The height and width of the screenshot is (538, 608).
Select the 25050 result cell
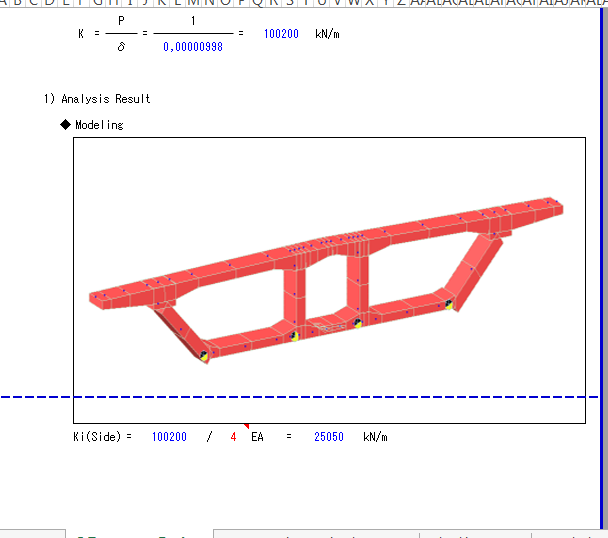(329, 437)
